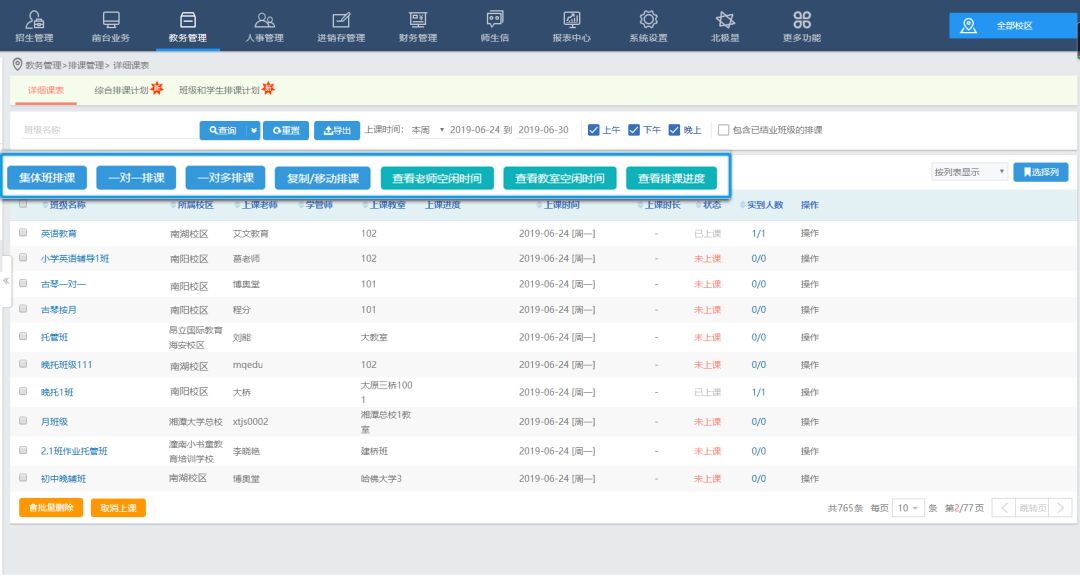Open 报表中心 reports icon
1080x576 pixels.
(x=571, y=20)
